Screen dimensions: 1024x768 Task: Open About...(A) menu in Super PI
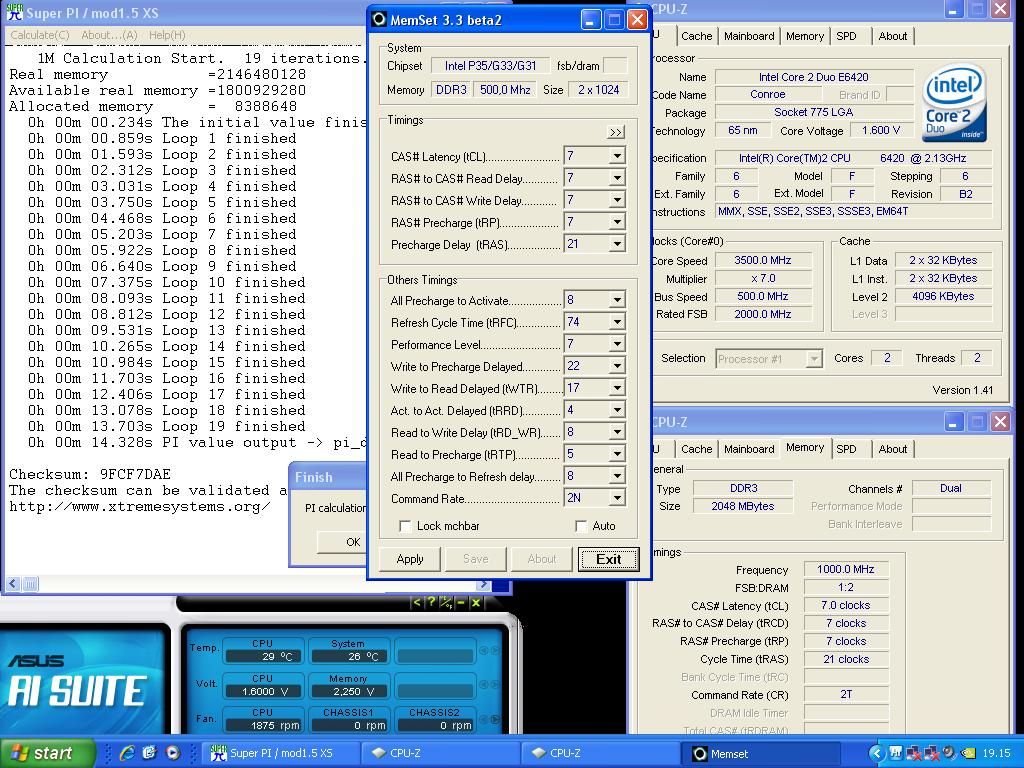click(109, 35)
